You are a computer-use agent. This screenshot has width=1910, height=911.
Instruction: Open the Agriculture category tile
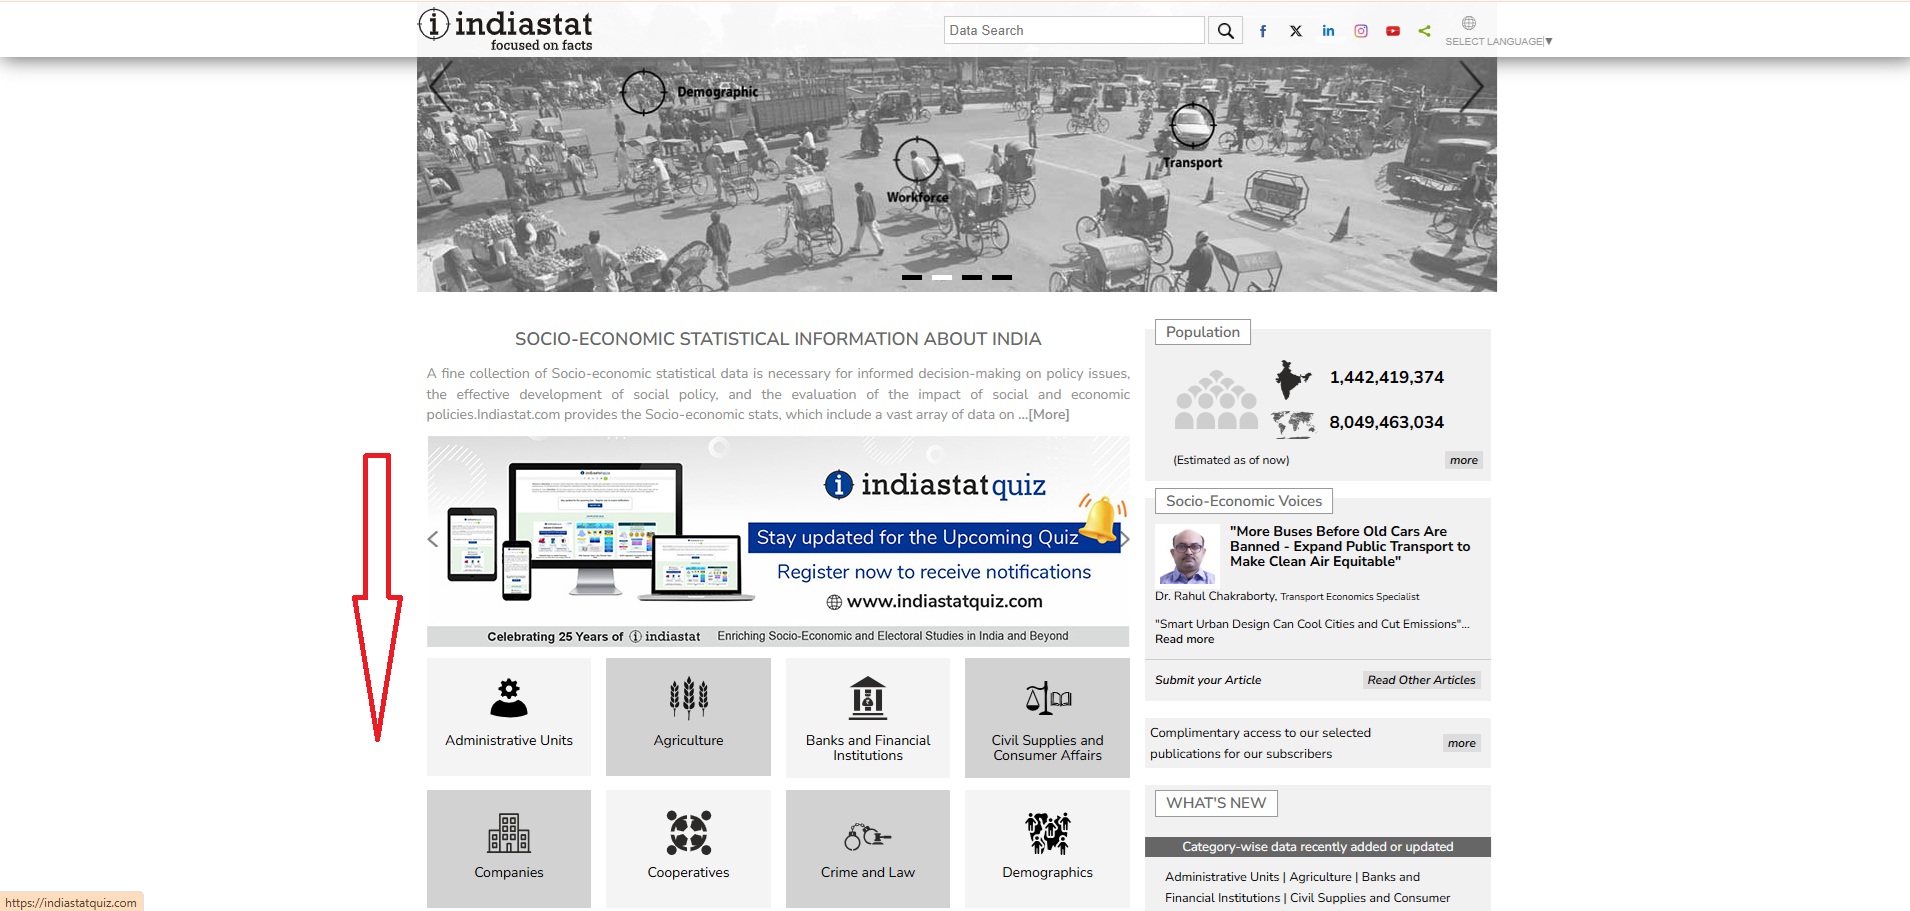(688, 716)
